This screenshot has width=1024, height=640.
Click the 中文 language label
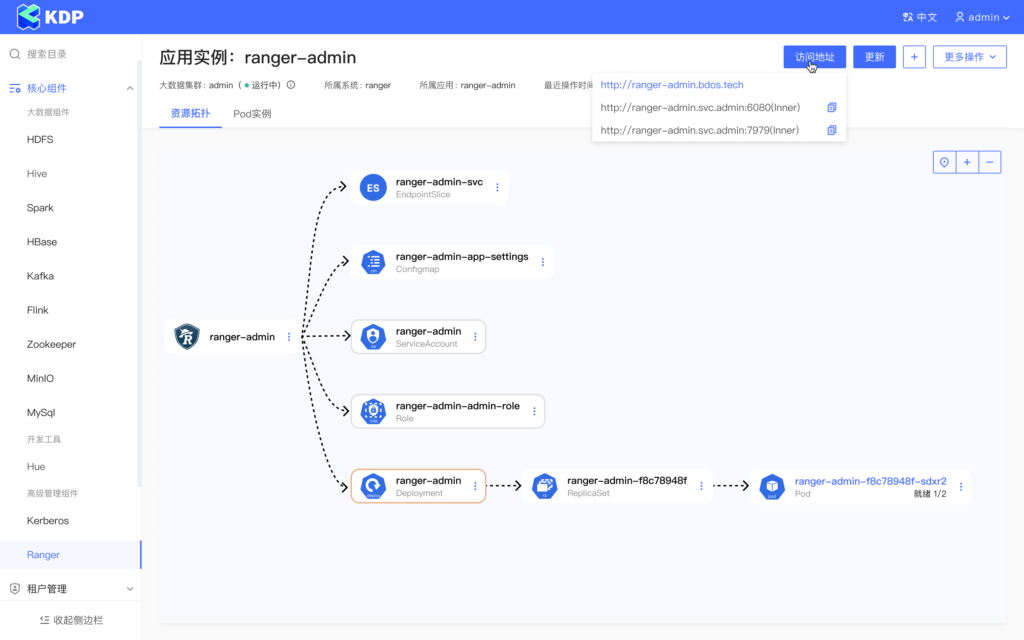[x=927, y=18]
